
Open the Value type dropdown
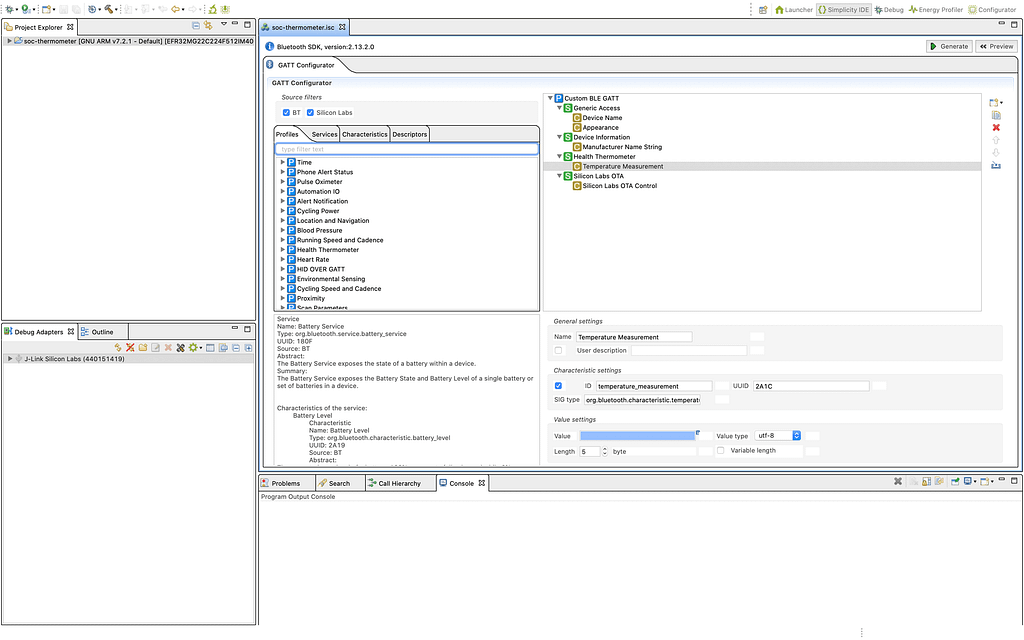click(x=778, y=436)
